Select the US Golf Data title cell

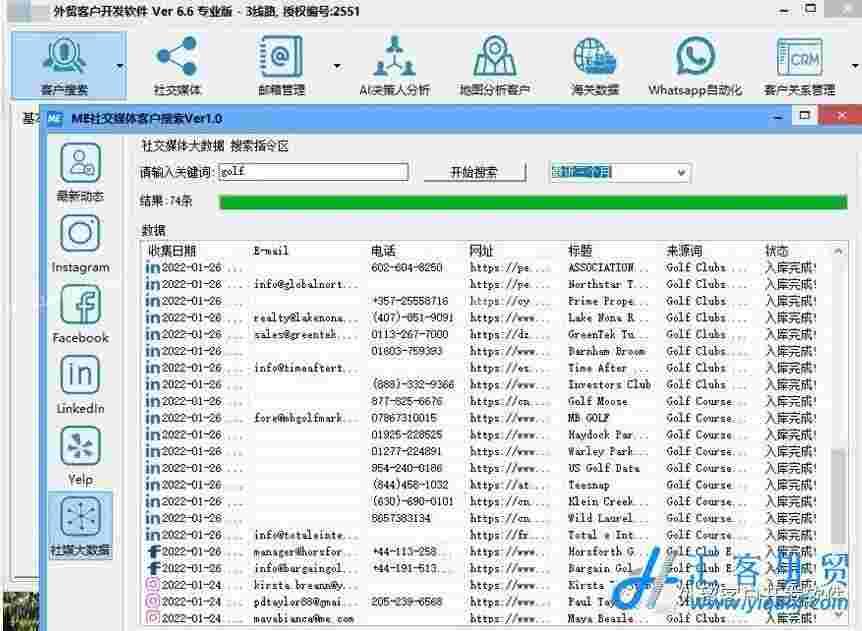[x=604, y=468]
